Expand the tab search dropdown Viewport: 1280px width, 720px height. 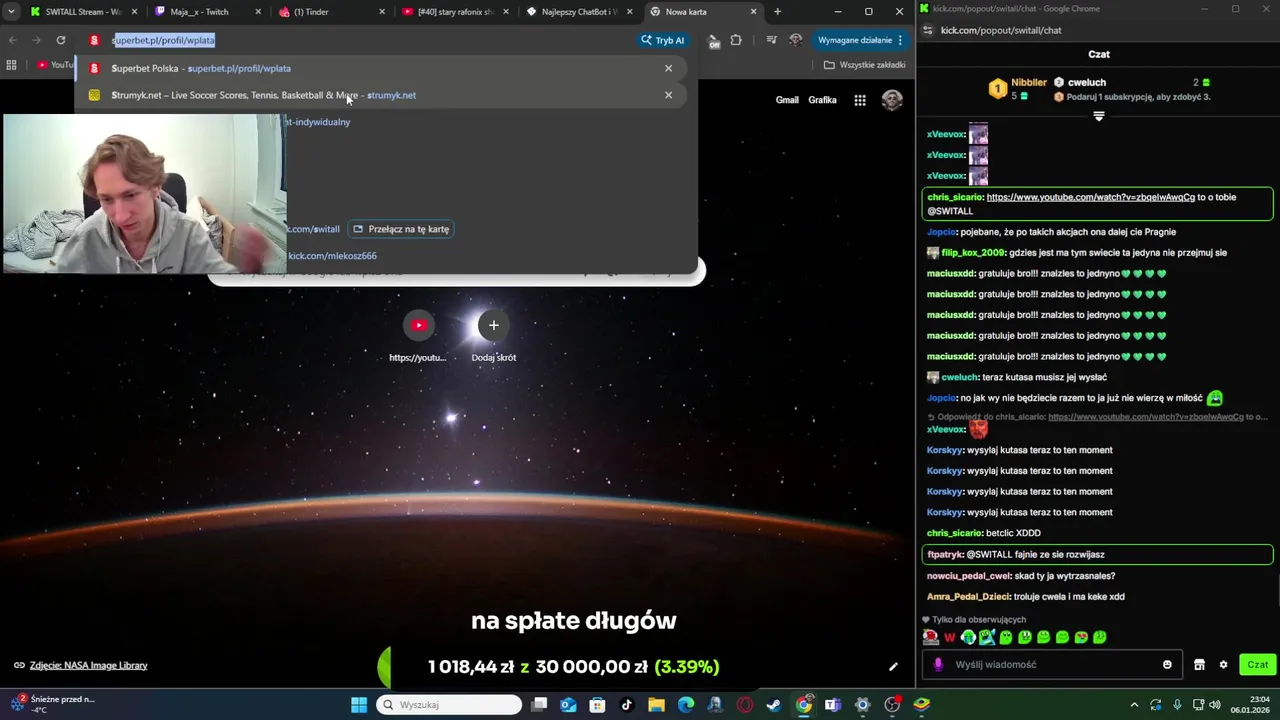coord(11,12)
